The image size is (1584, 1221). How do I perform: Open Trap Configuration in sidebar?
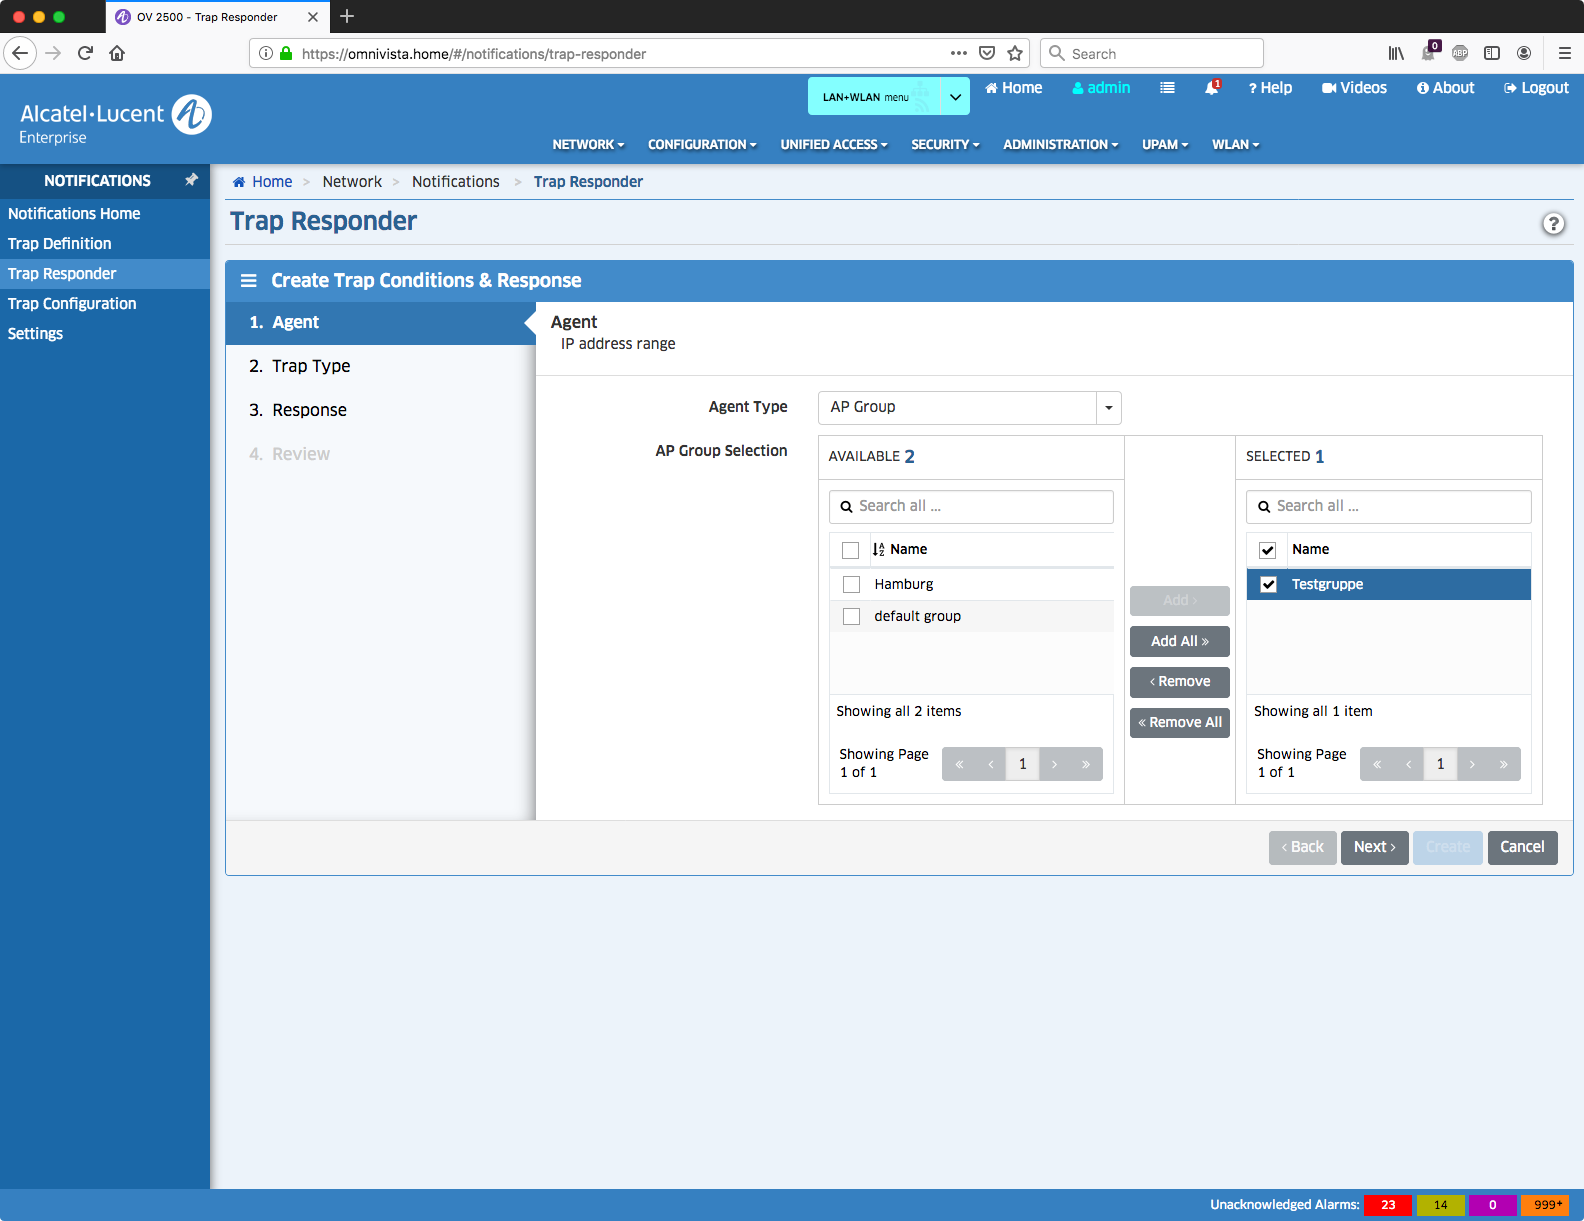pos(72,304)
